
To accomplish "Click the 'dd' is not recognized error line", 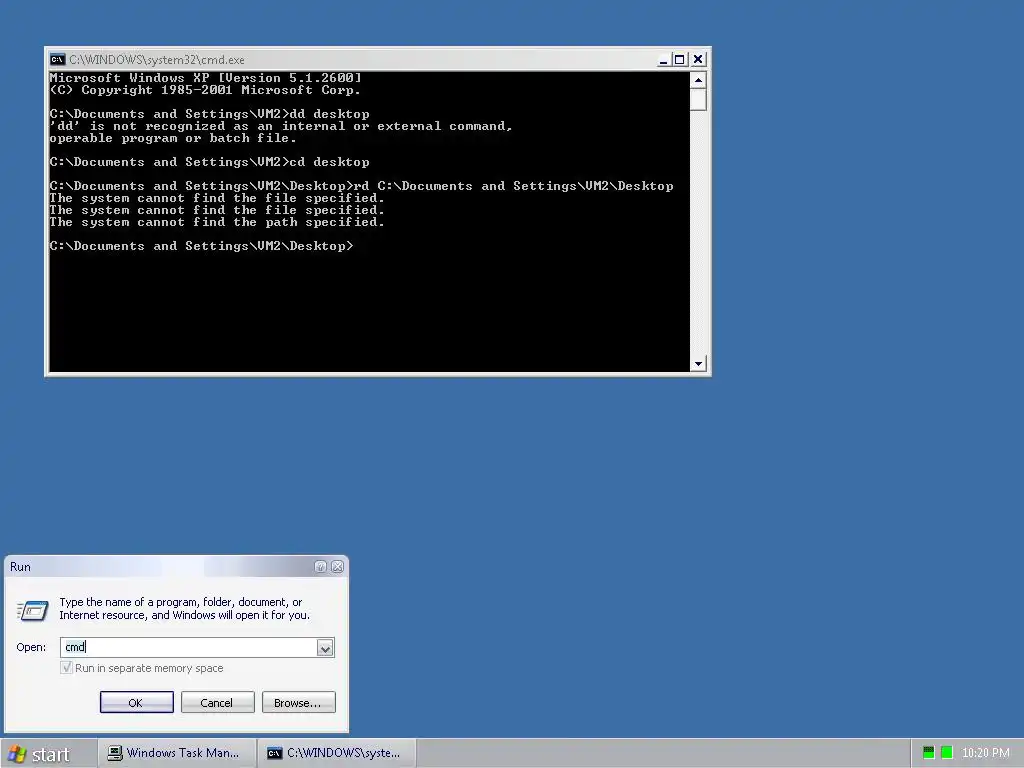I will point(281,126).
